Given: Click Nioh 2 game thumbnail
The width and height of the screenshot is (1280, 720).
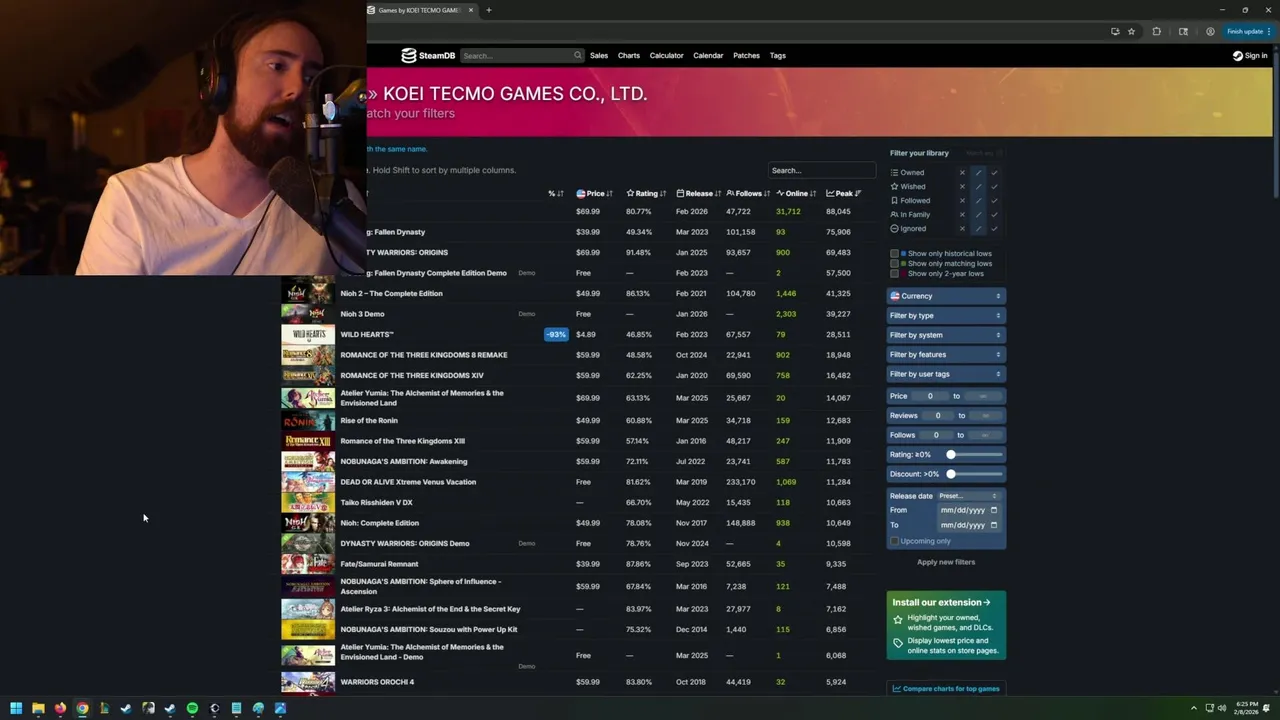Looking at the screenshot, I should coord(308,293).
